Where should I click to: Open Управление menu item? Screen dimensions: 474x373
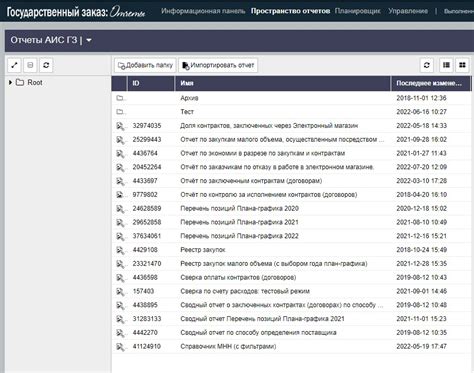point(408,11)
